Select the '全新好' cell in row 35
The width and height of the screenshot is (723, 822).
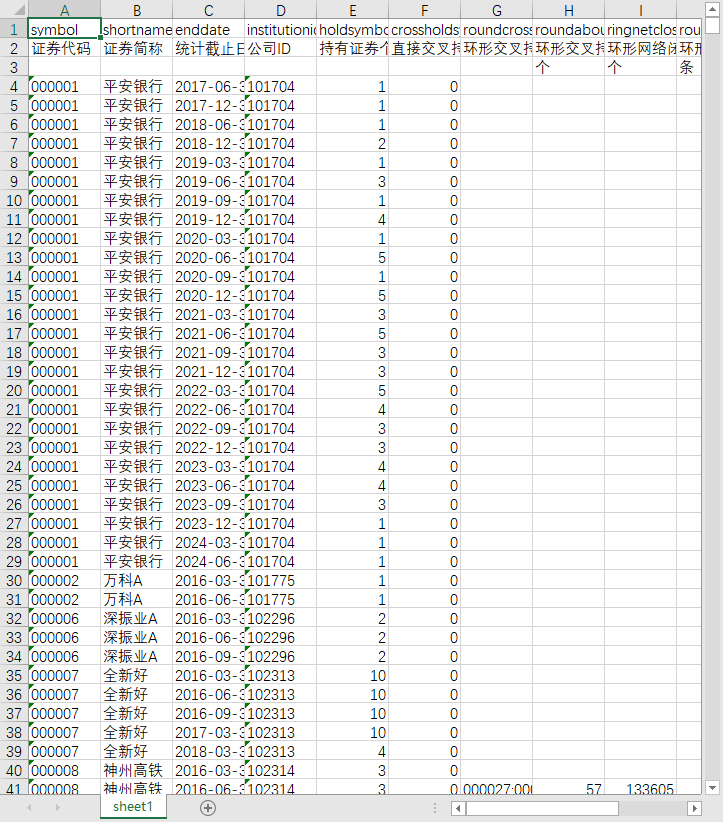pyautogui.click(x=137, y=675)
